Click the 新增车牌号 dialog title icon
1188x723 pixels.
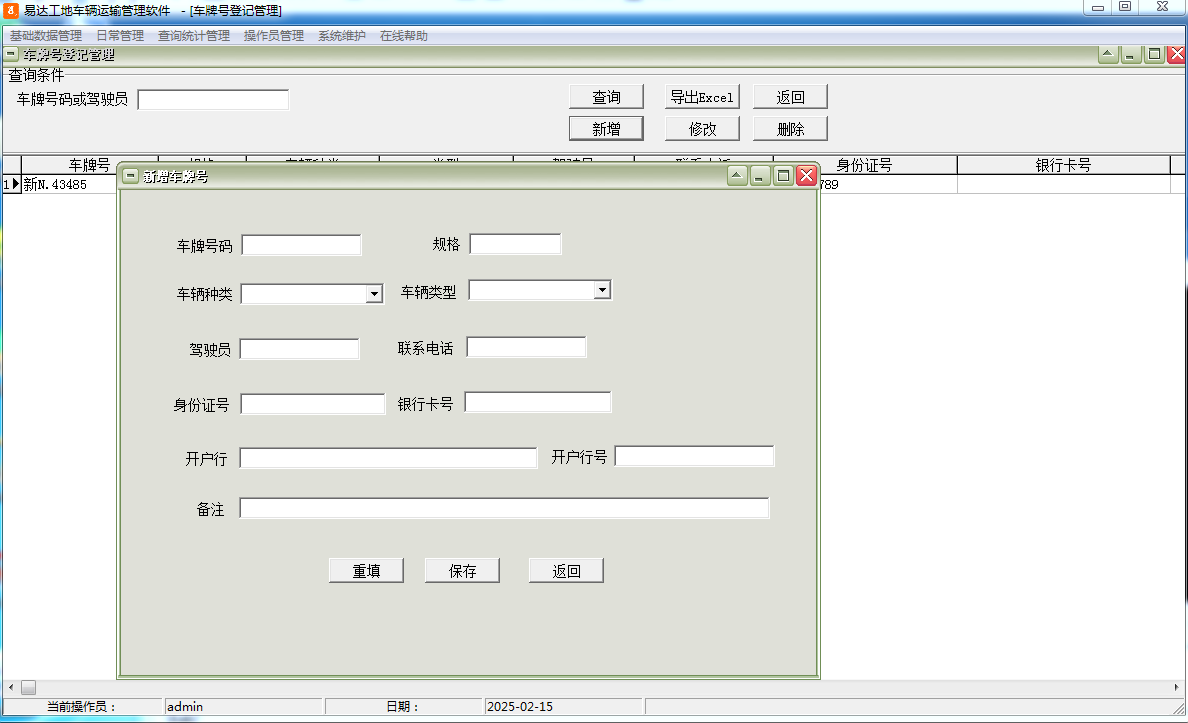[x=129, y=174]
